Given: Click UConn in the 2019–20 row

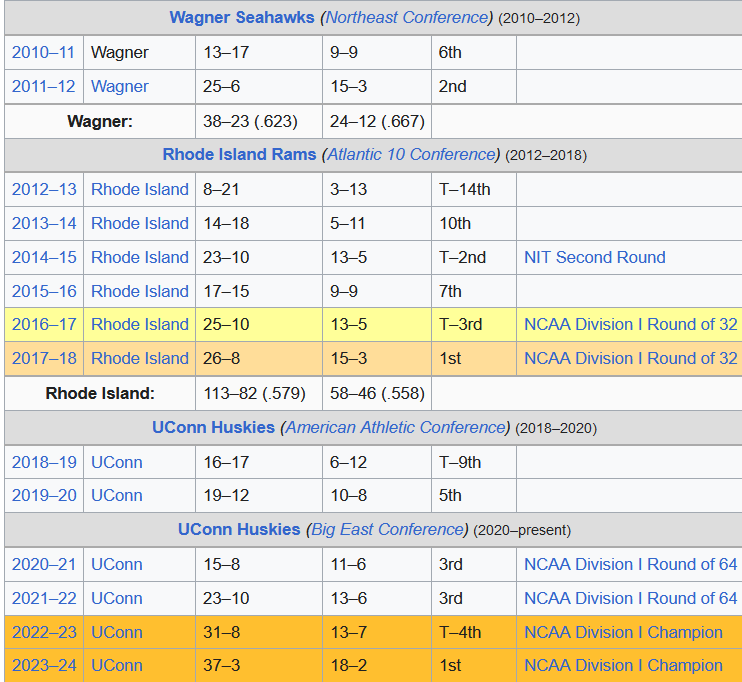Looking at the screenshot, I should [x=116, y=496].
